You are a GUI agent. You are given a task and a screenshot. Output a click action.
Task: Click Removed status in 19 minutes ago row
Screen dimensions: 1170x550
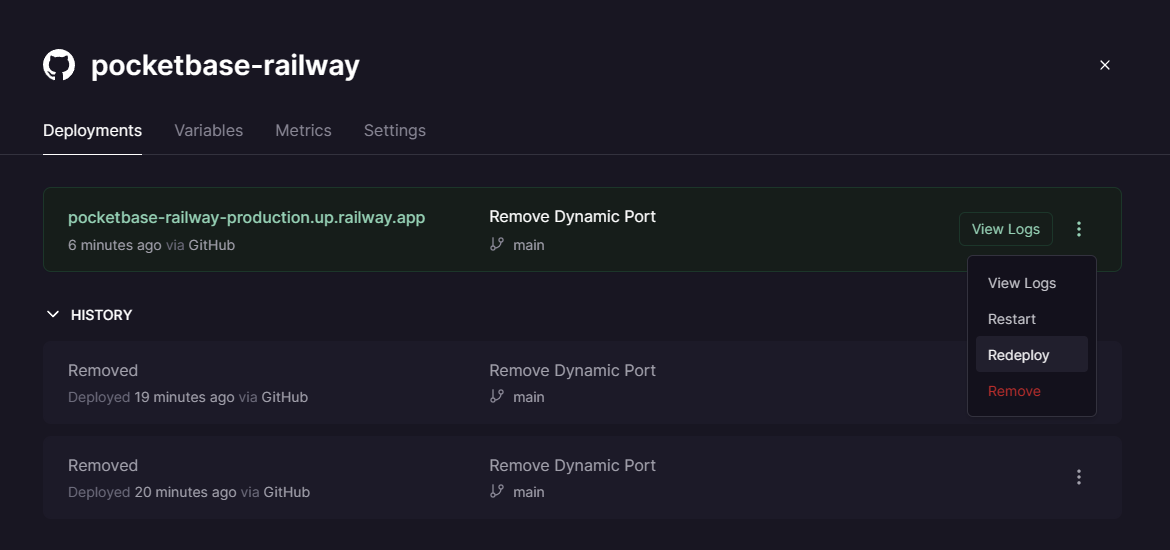click(103, 370)
